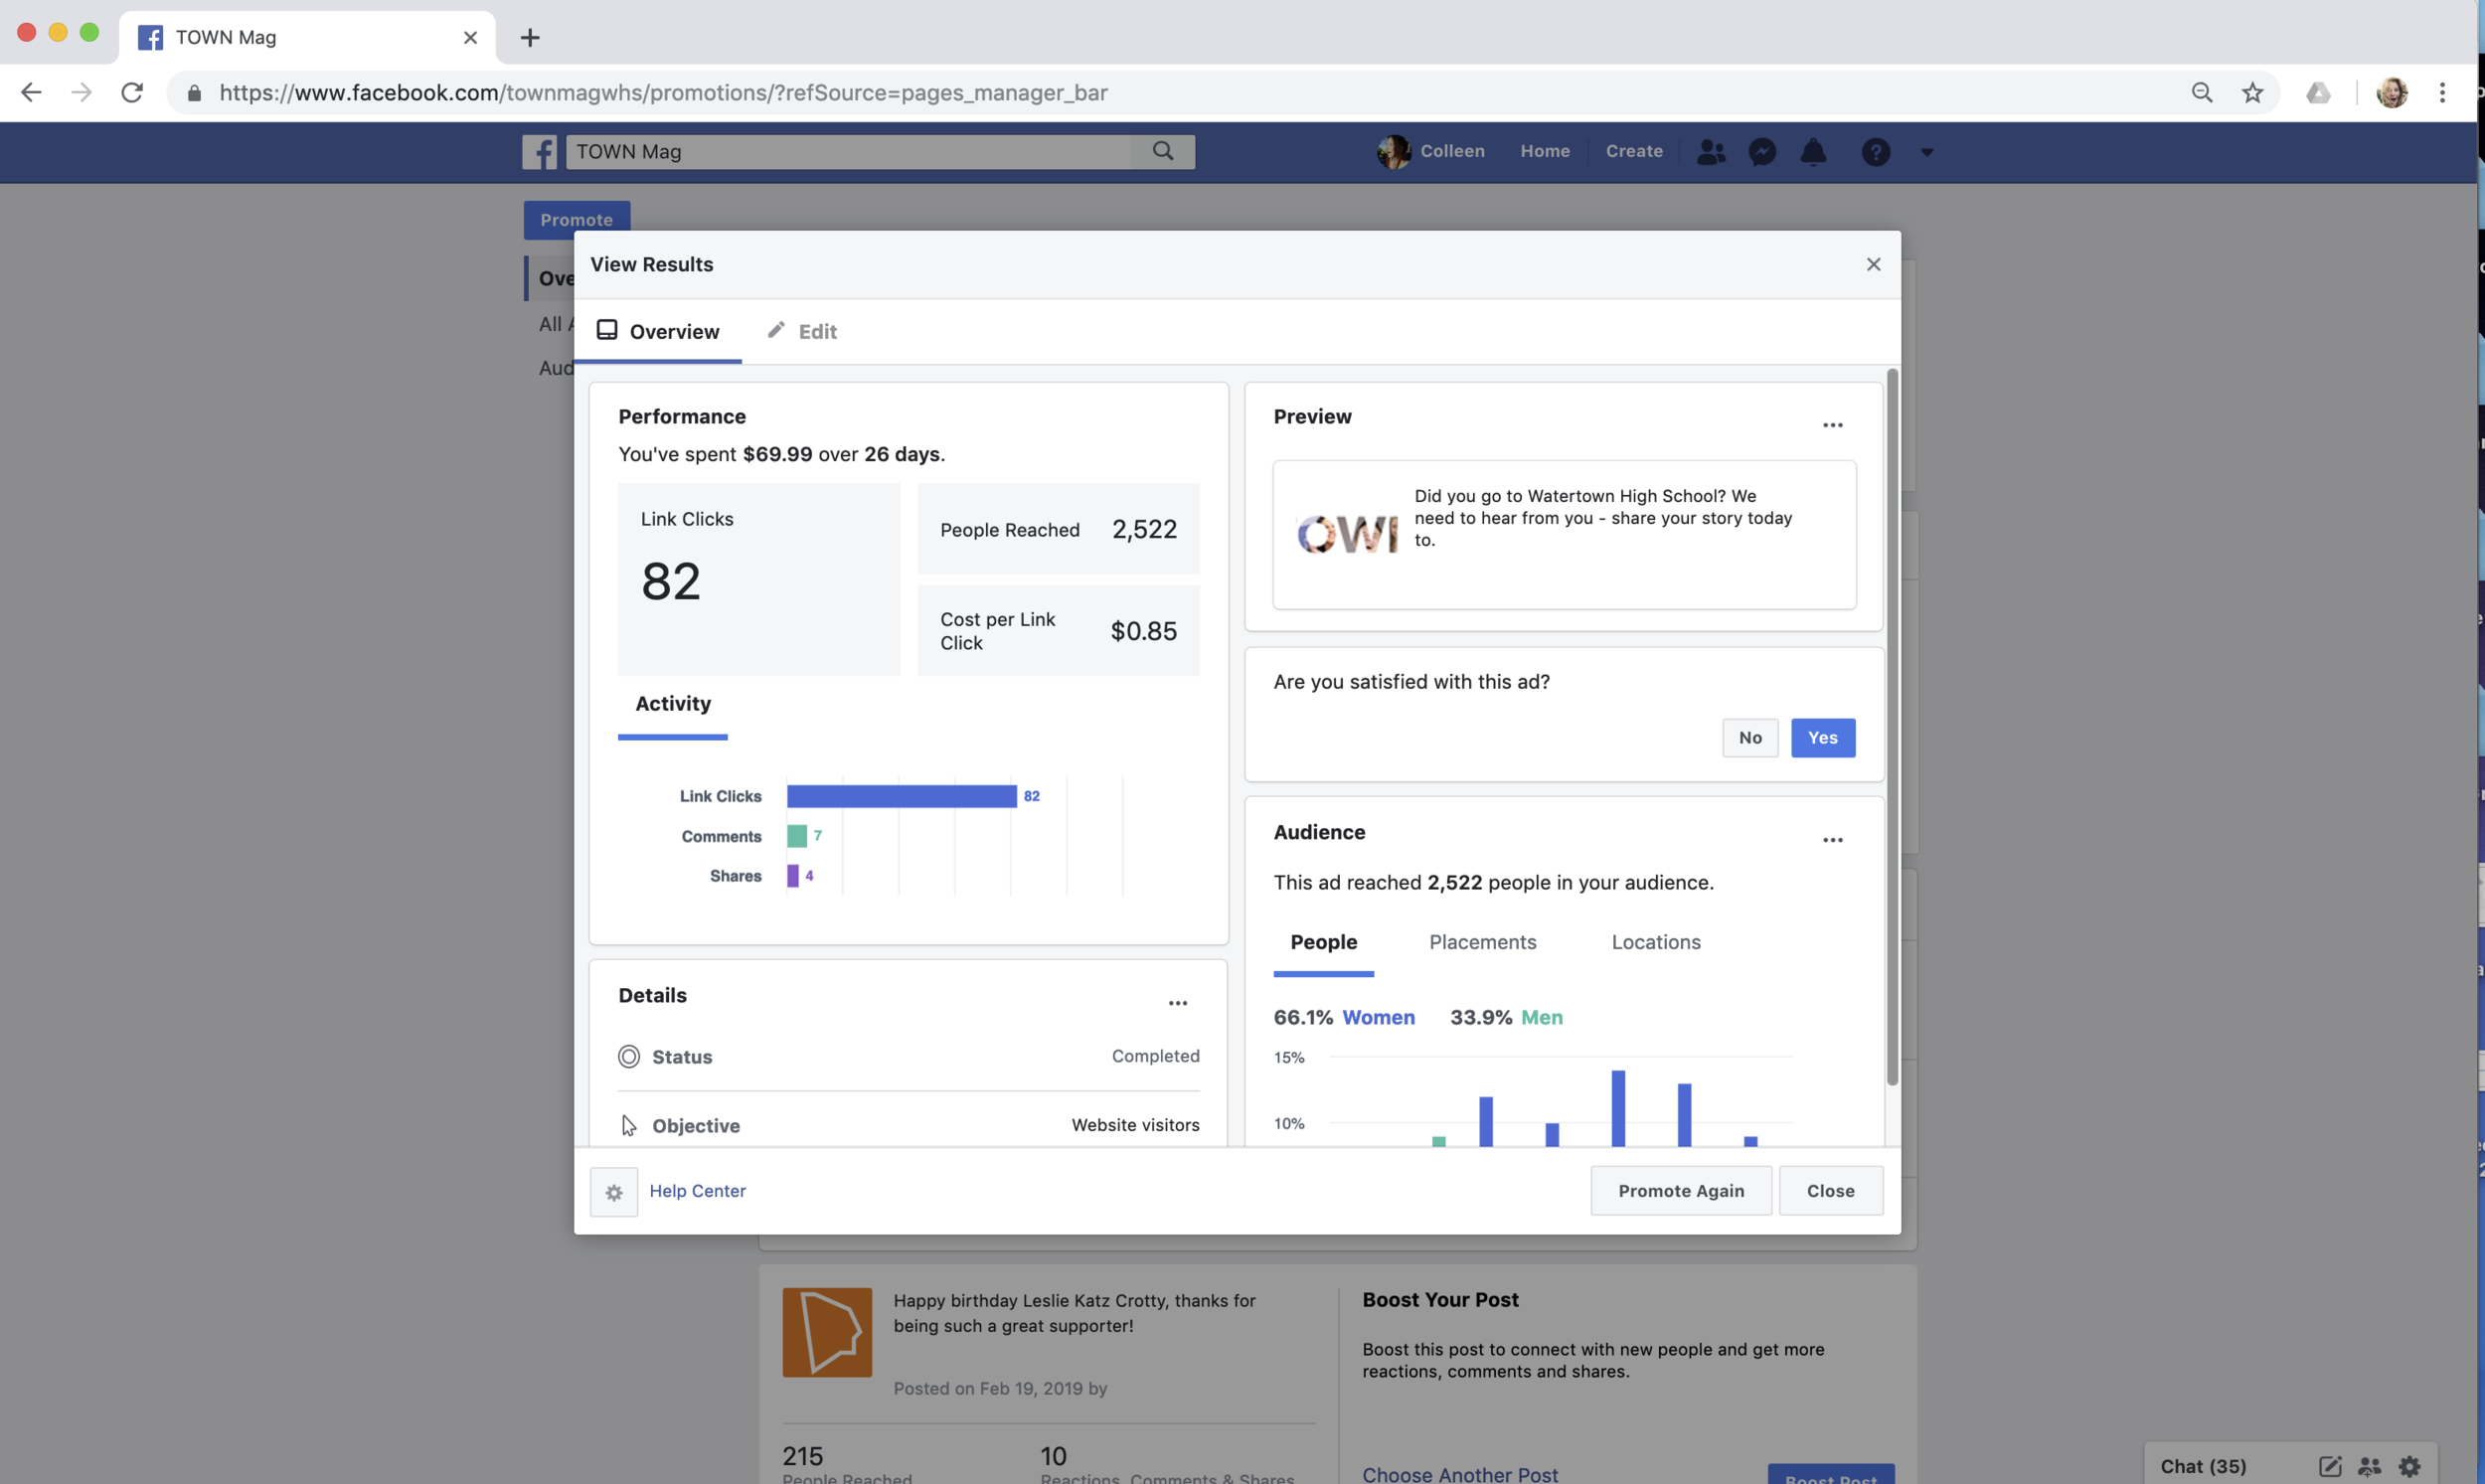
Task: Open Audience card options menu
Action: (1832, 840)
